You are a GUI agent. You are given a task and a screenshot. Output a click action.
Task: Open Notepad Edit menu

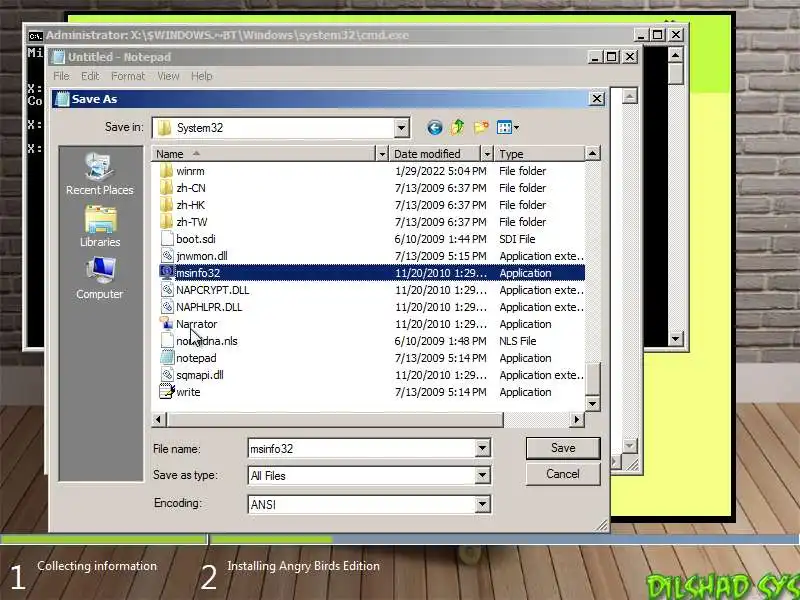pos(90,76)
